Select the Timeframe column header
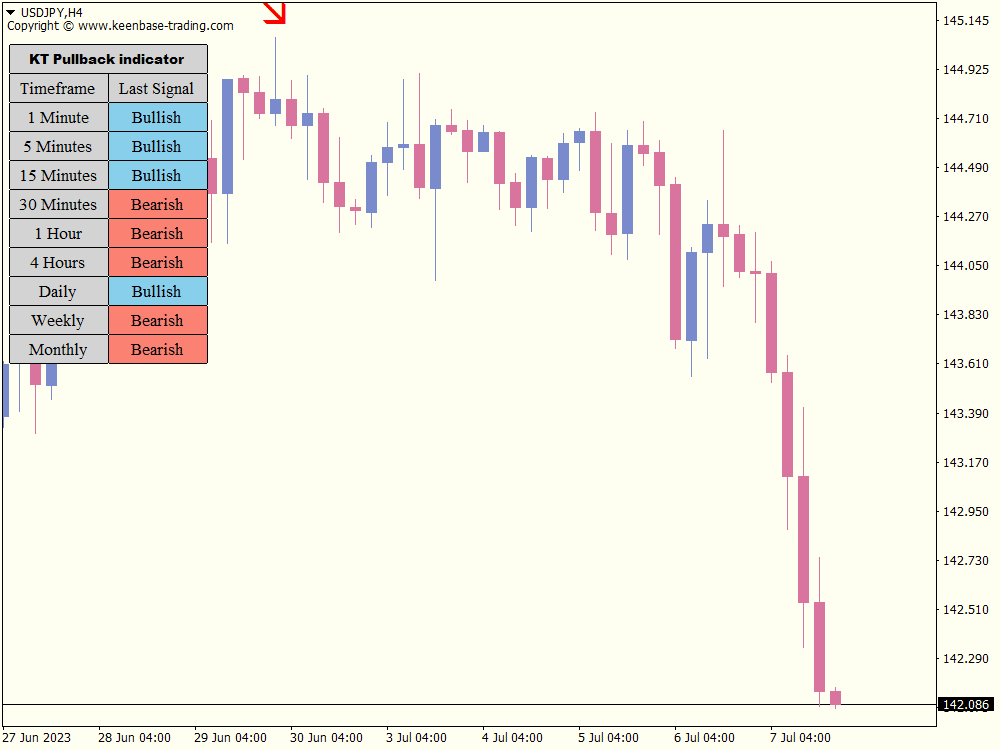1000x750 pixels. tap(58, 88)
